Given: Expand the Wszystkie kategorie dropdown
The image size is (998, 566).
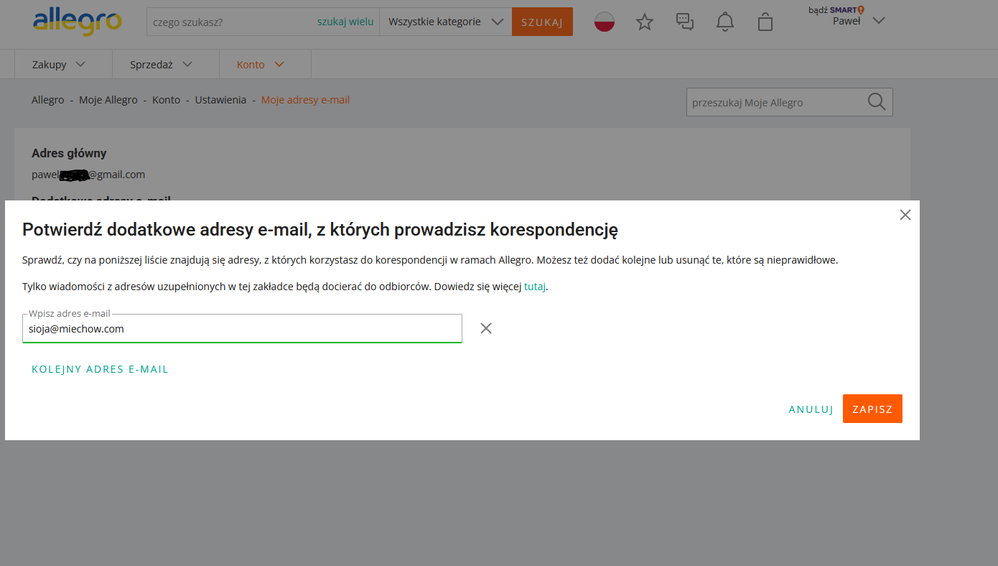Looking at the screenshot, I should coord(445,22).
